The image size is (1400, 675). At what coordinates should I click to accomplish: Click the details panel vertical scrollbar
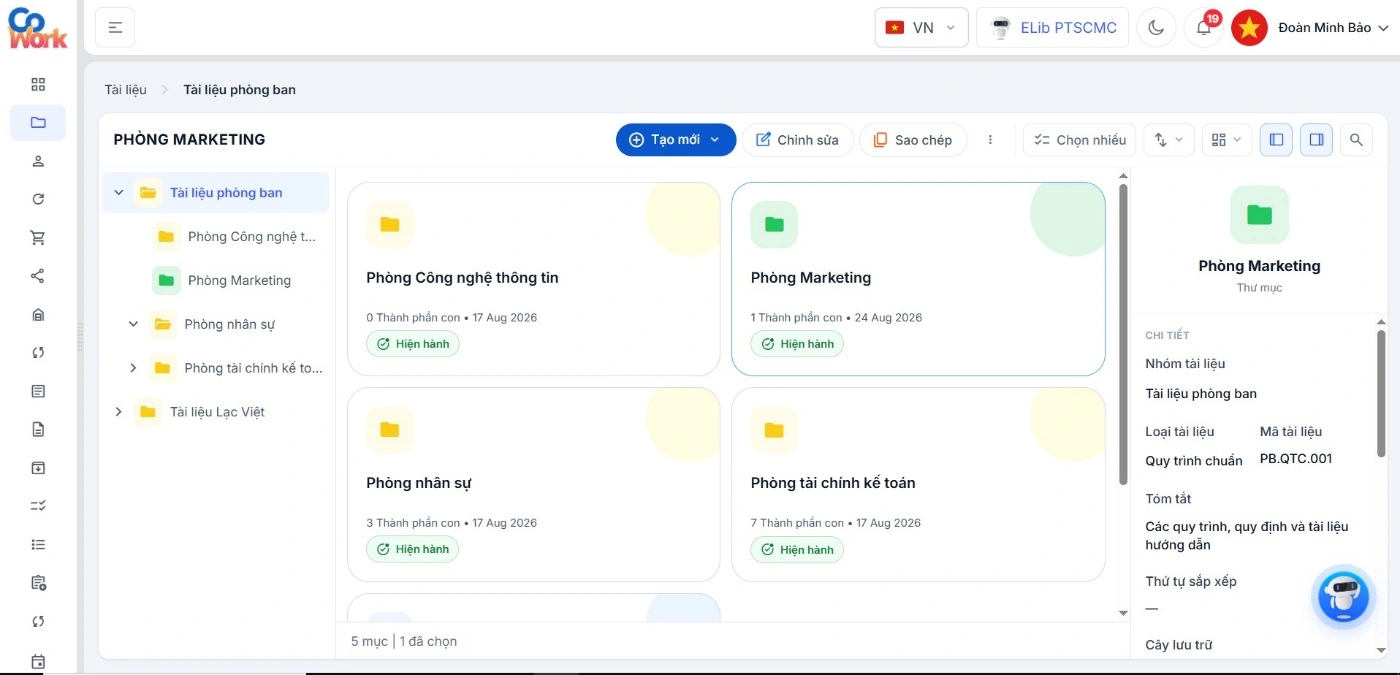coord(1381,392)
